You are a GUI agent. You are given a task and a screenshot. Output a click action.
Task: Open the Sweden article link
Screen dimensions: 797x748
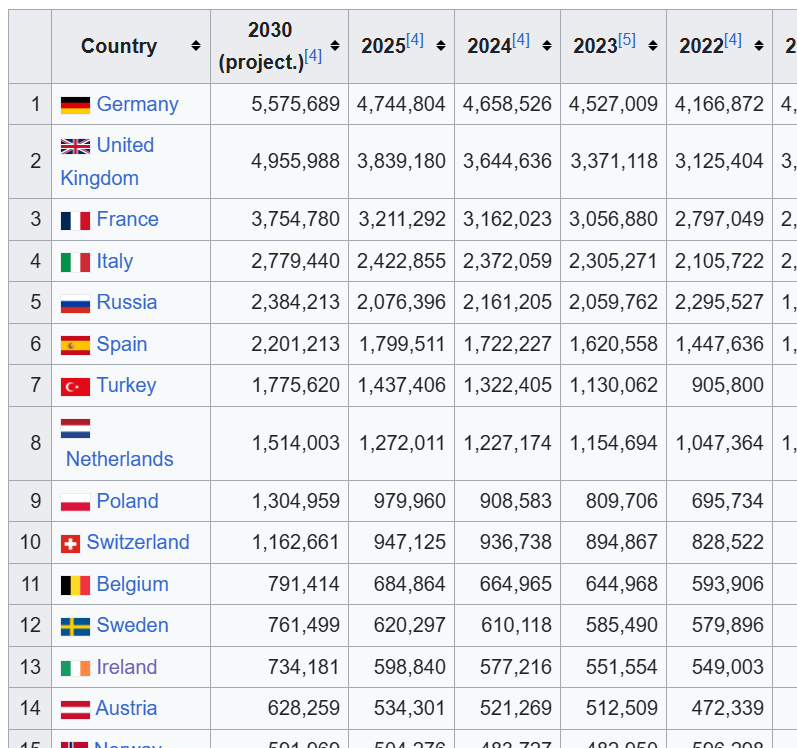point(133,625)
